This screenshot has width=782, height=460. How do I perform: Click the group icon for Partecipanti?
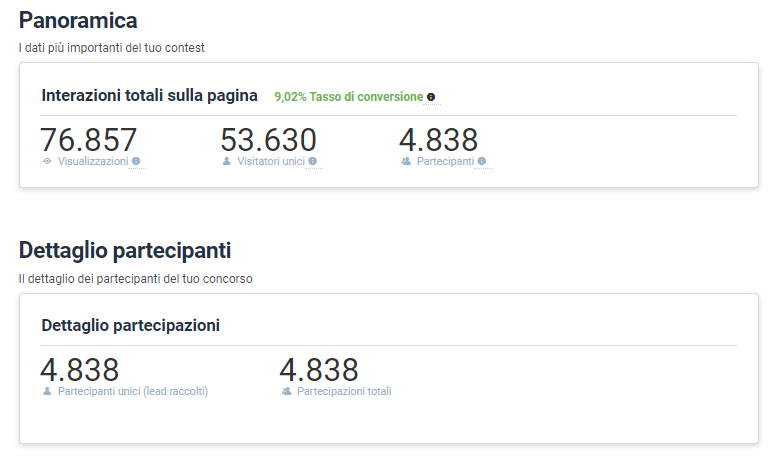click(x=406, y=161)
